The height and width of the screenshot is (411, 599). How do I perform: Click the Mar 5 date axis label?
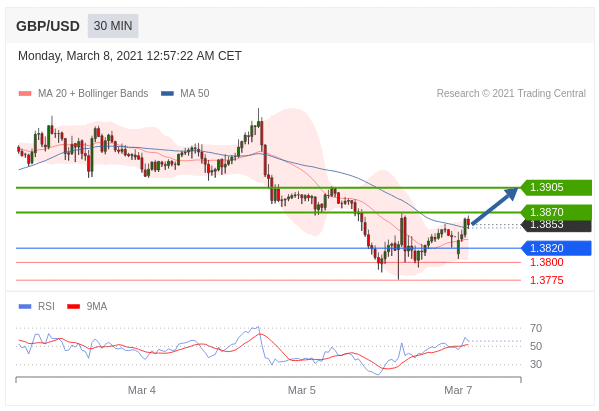[301, 390]
